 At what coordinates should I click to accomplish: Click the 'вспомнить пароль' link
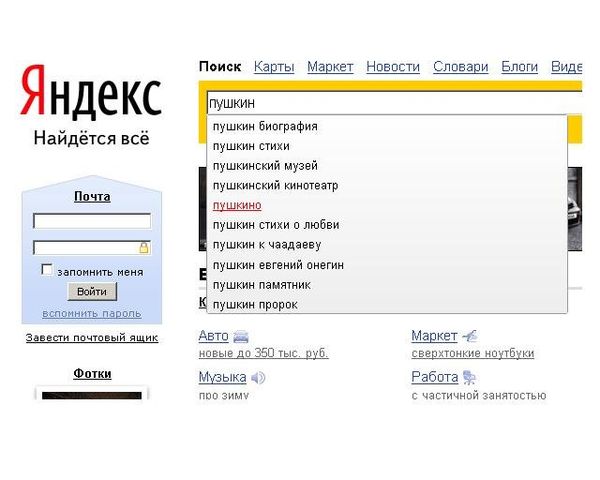[x=92, y=313]
